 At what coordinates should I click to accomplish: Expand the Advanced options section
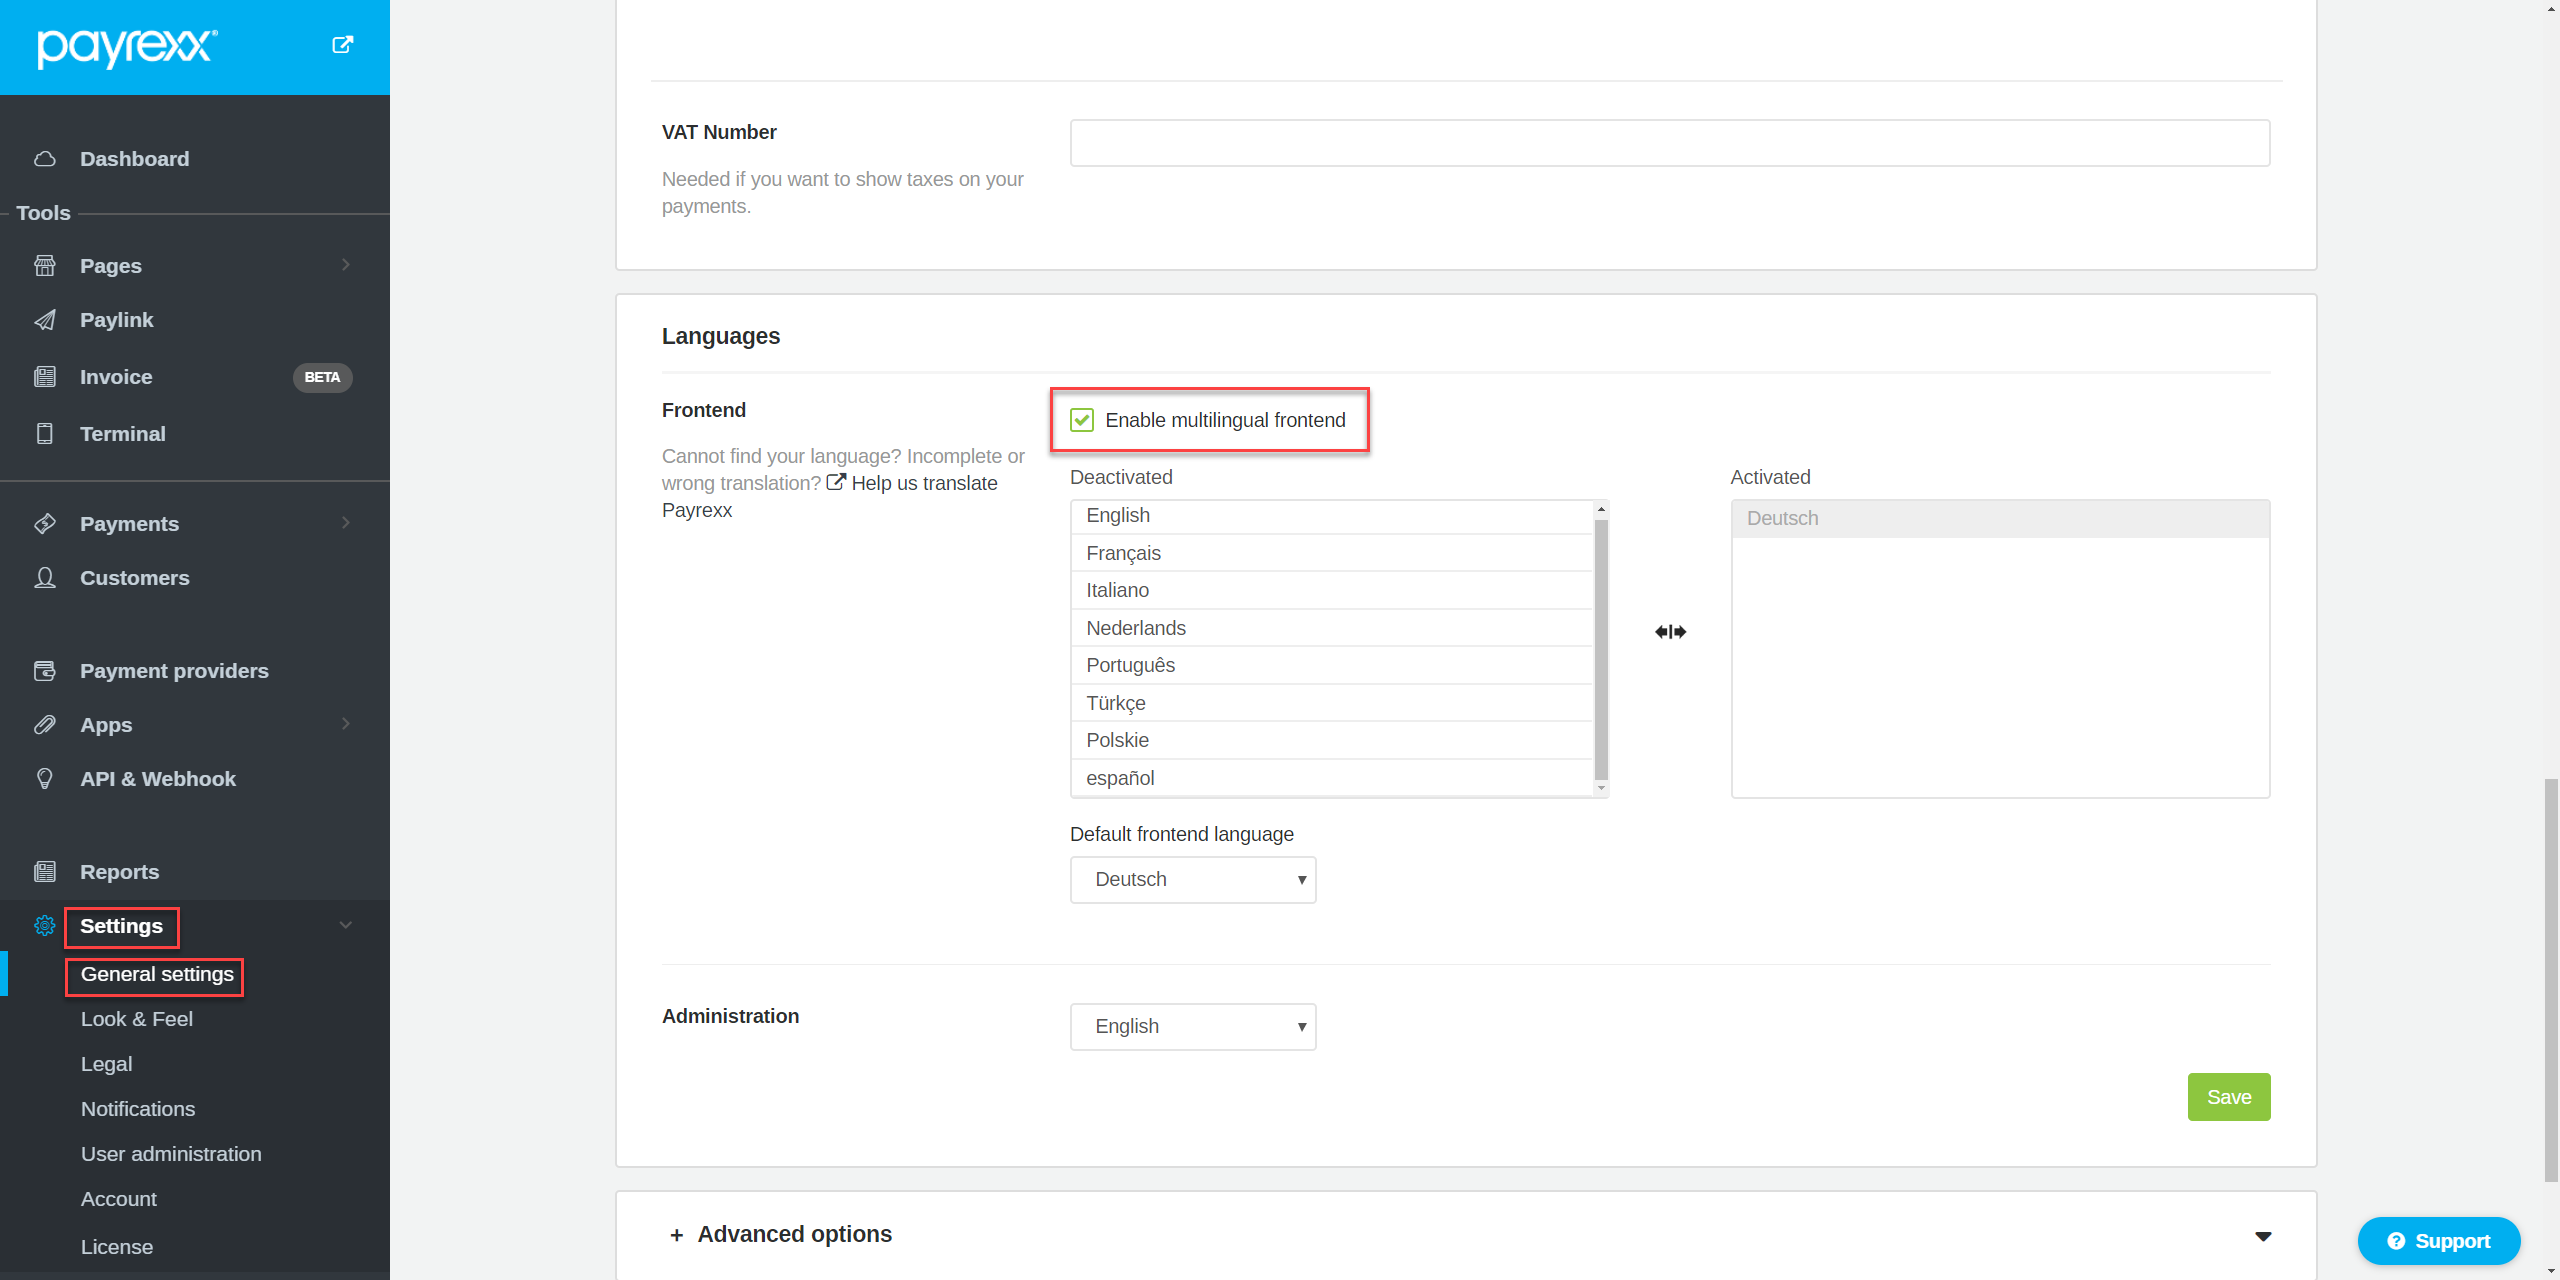[795, 1234]
